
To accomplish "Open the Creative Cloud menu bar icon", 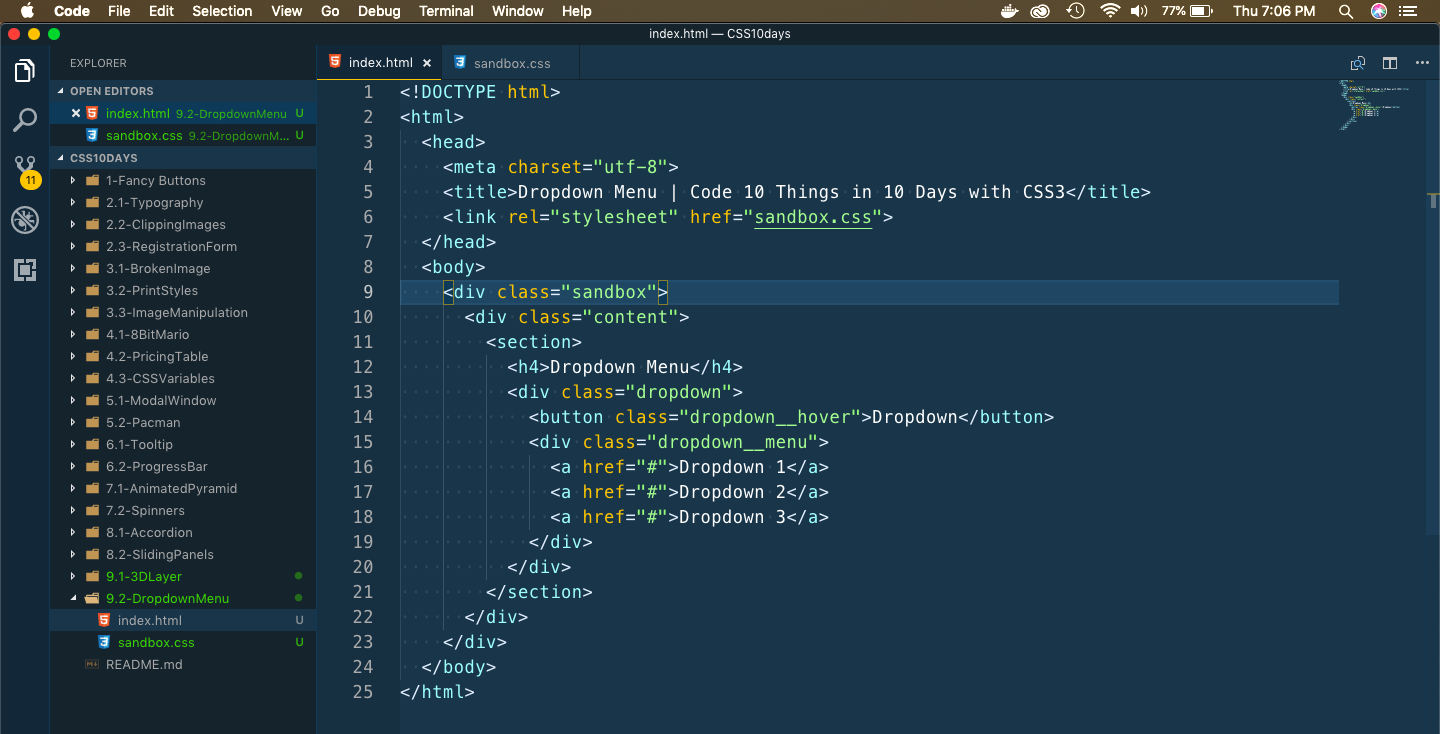I will click(1041, 11).
